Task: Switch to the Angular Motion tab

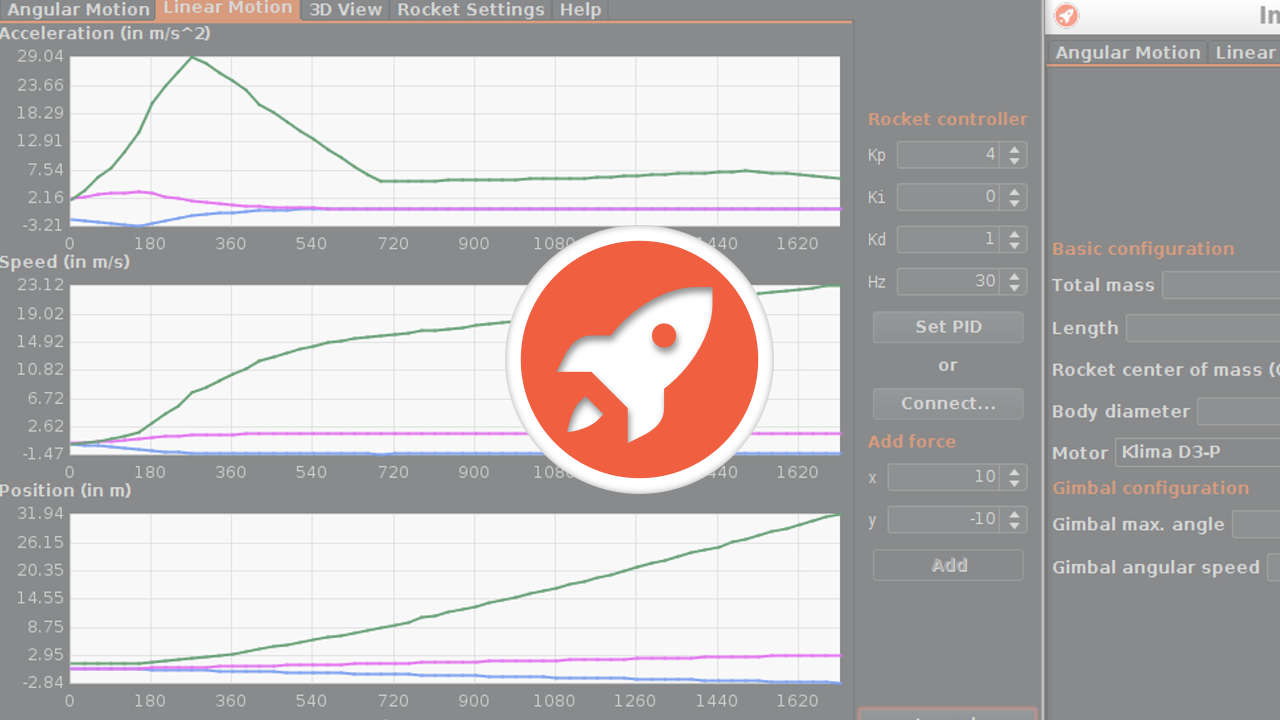Action: tap(78, 10)
